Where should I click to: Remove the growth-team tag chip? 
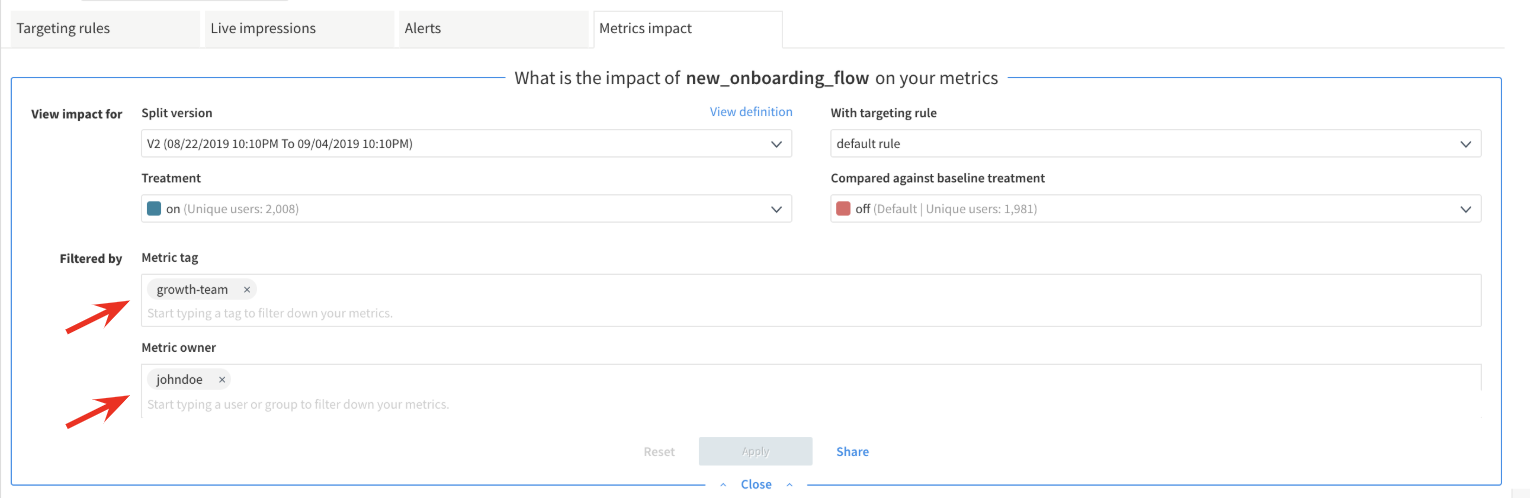(x=247, y=290)
